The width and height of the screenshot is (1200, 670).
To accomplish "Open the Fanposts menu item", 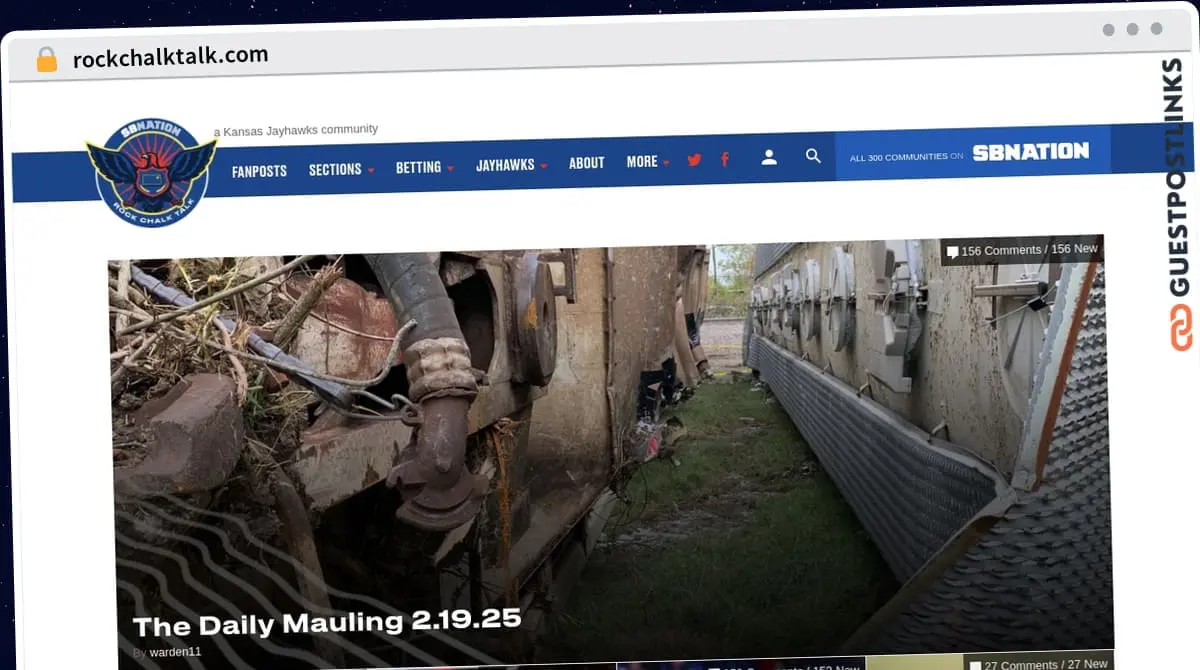I will (259, 171).
